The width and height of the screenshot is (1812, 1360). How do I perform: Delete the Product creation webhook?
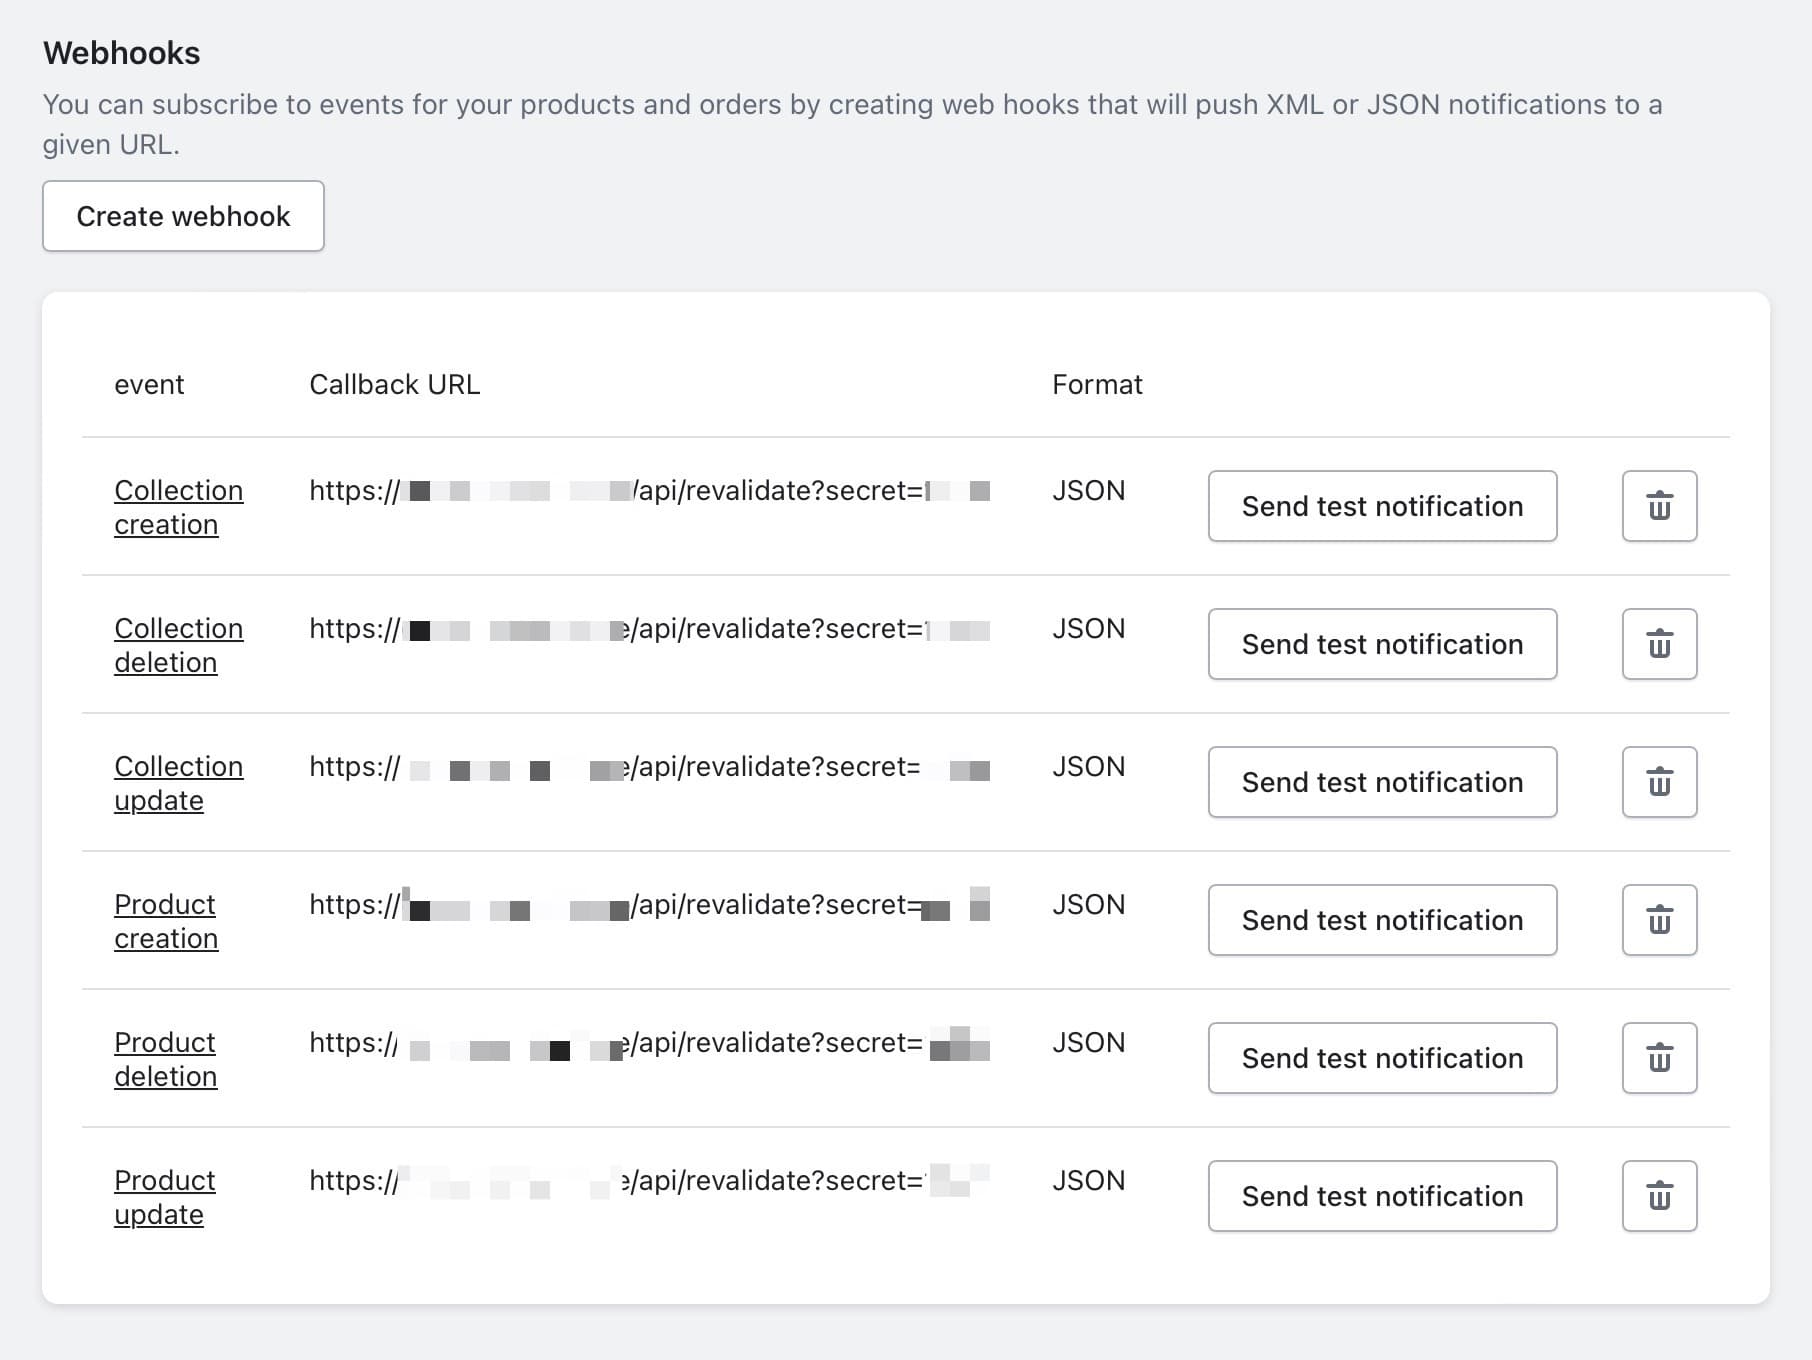point(1660,920)
